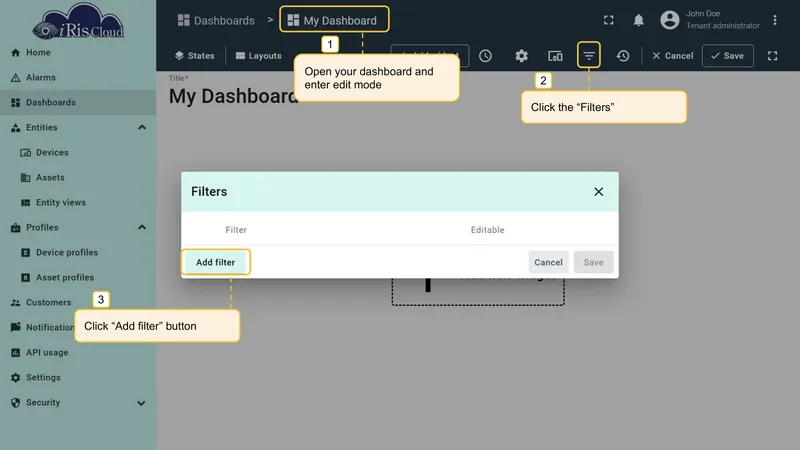The height and width of the screenshot is (450, 800).
Task: Click the John Doe user avatar
Action: pos(670,20)
